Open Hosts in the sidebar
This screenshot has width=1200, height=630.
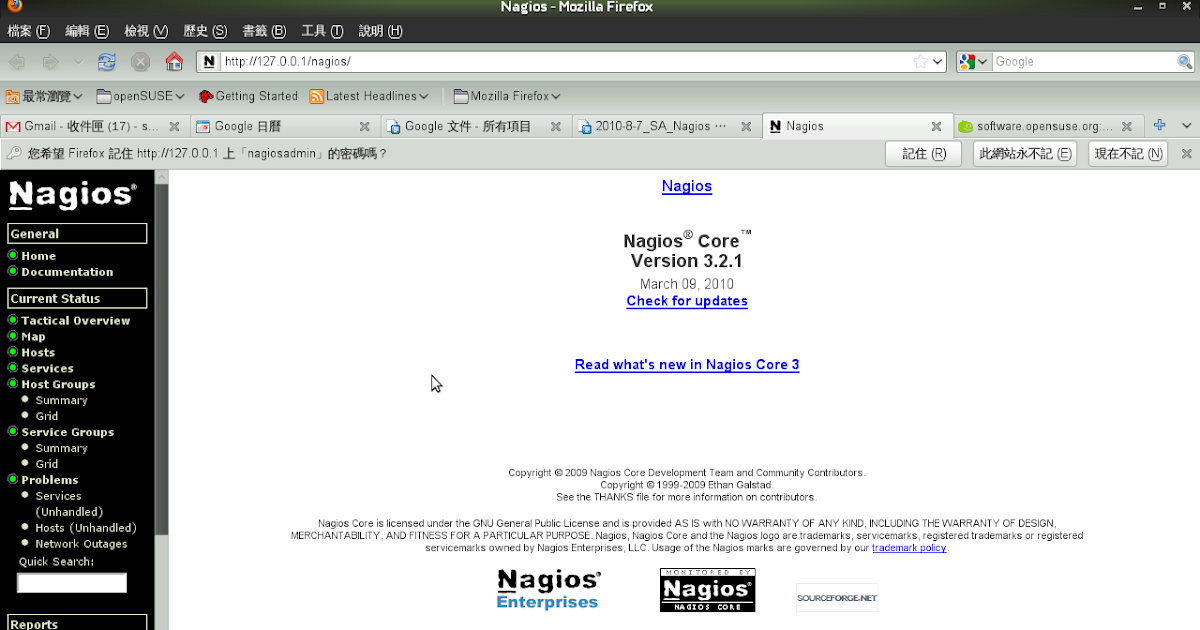coord(38,353)
